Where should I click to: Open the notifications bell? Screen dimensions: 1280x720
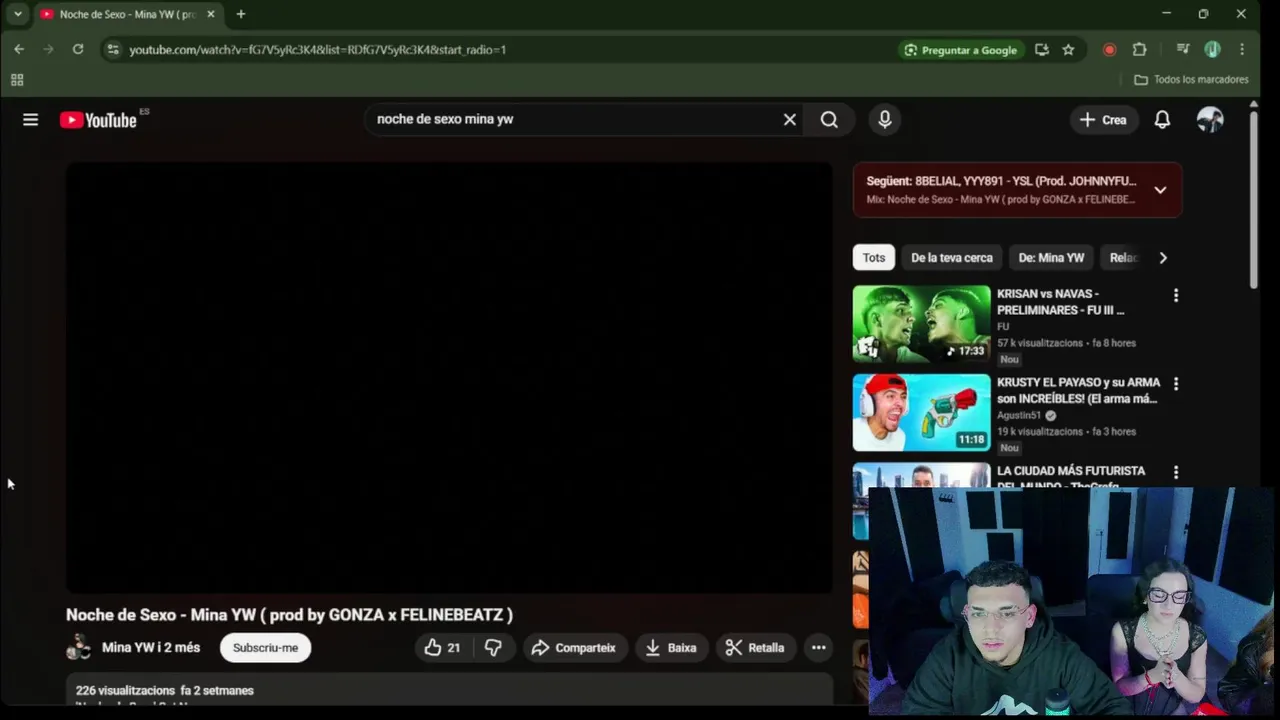(x=1162, y=120)
